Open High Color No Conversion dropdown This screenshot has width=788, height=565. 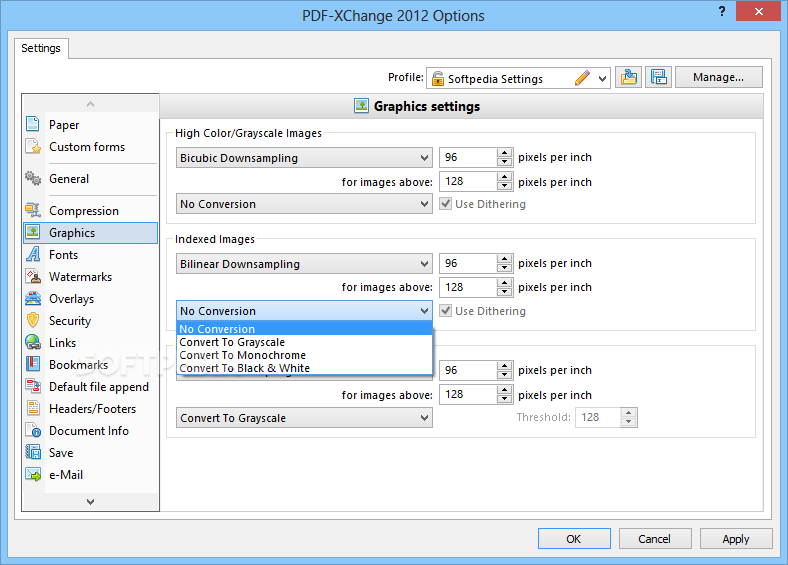304,204
